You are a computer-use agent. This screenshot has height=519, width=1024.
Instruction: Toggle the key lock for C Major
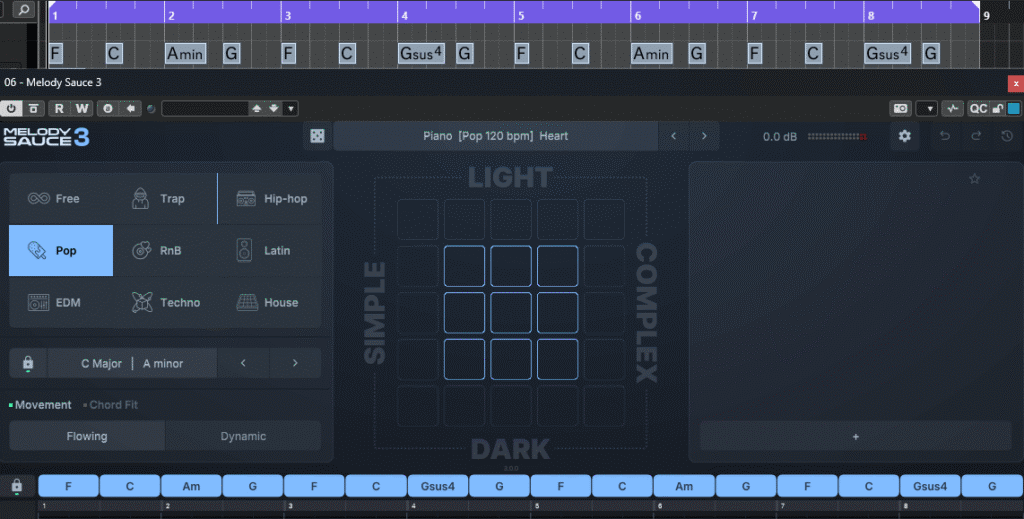click(x=28, y=364)
